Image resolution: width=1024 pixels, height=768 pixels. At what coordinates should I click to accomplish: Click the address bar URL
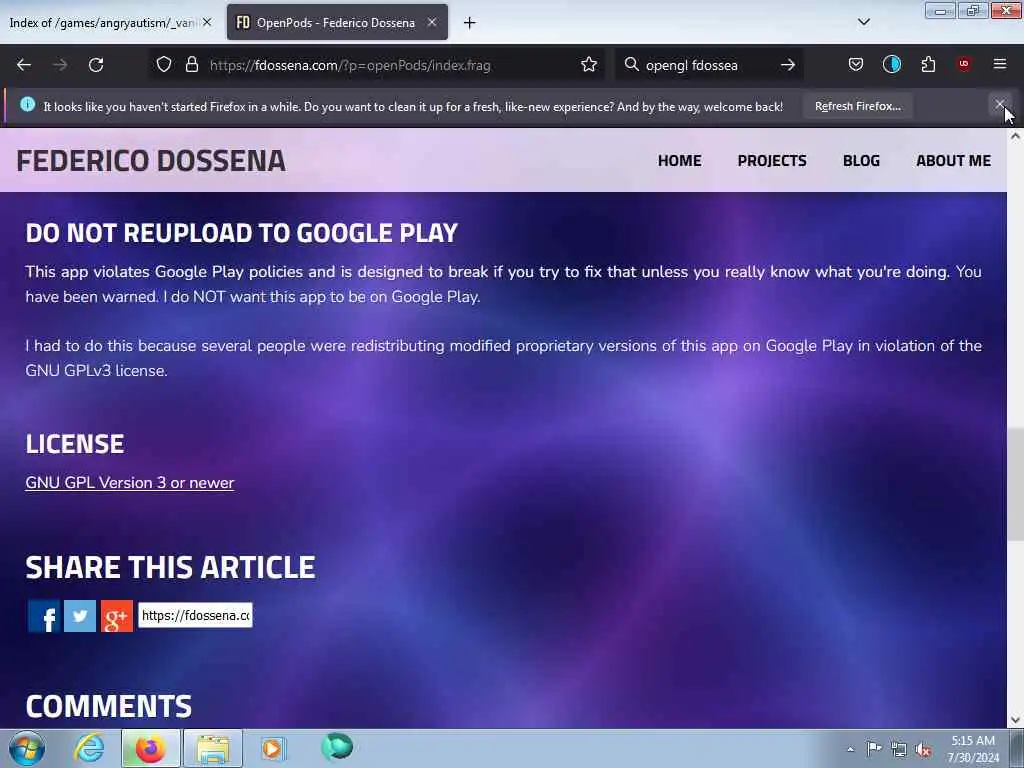349,65
